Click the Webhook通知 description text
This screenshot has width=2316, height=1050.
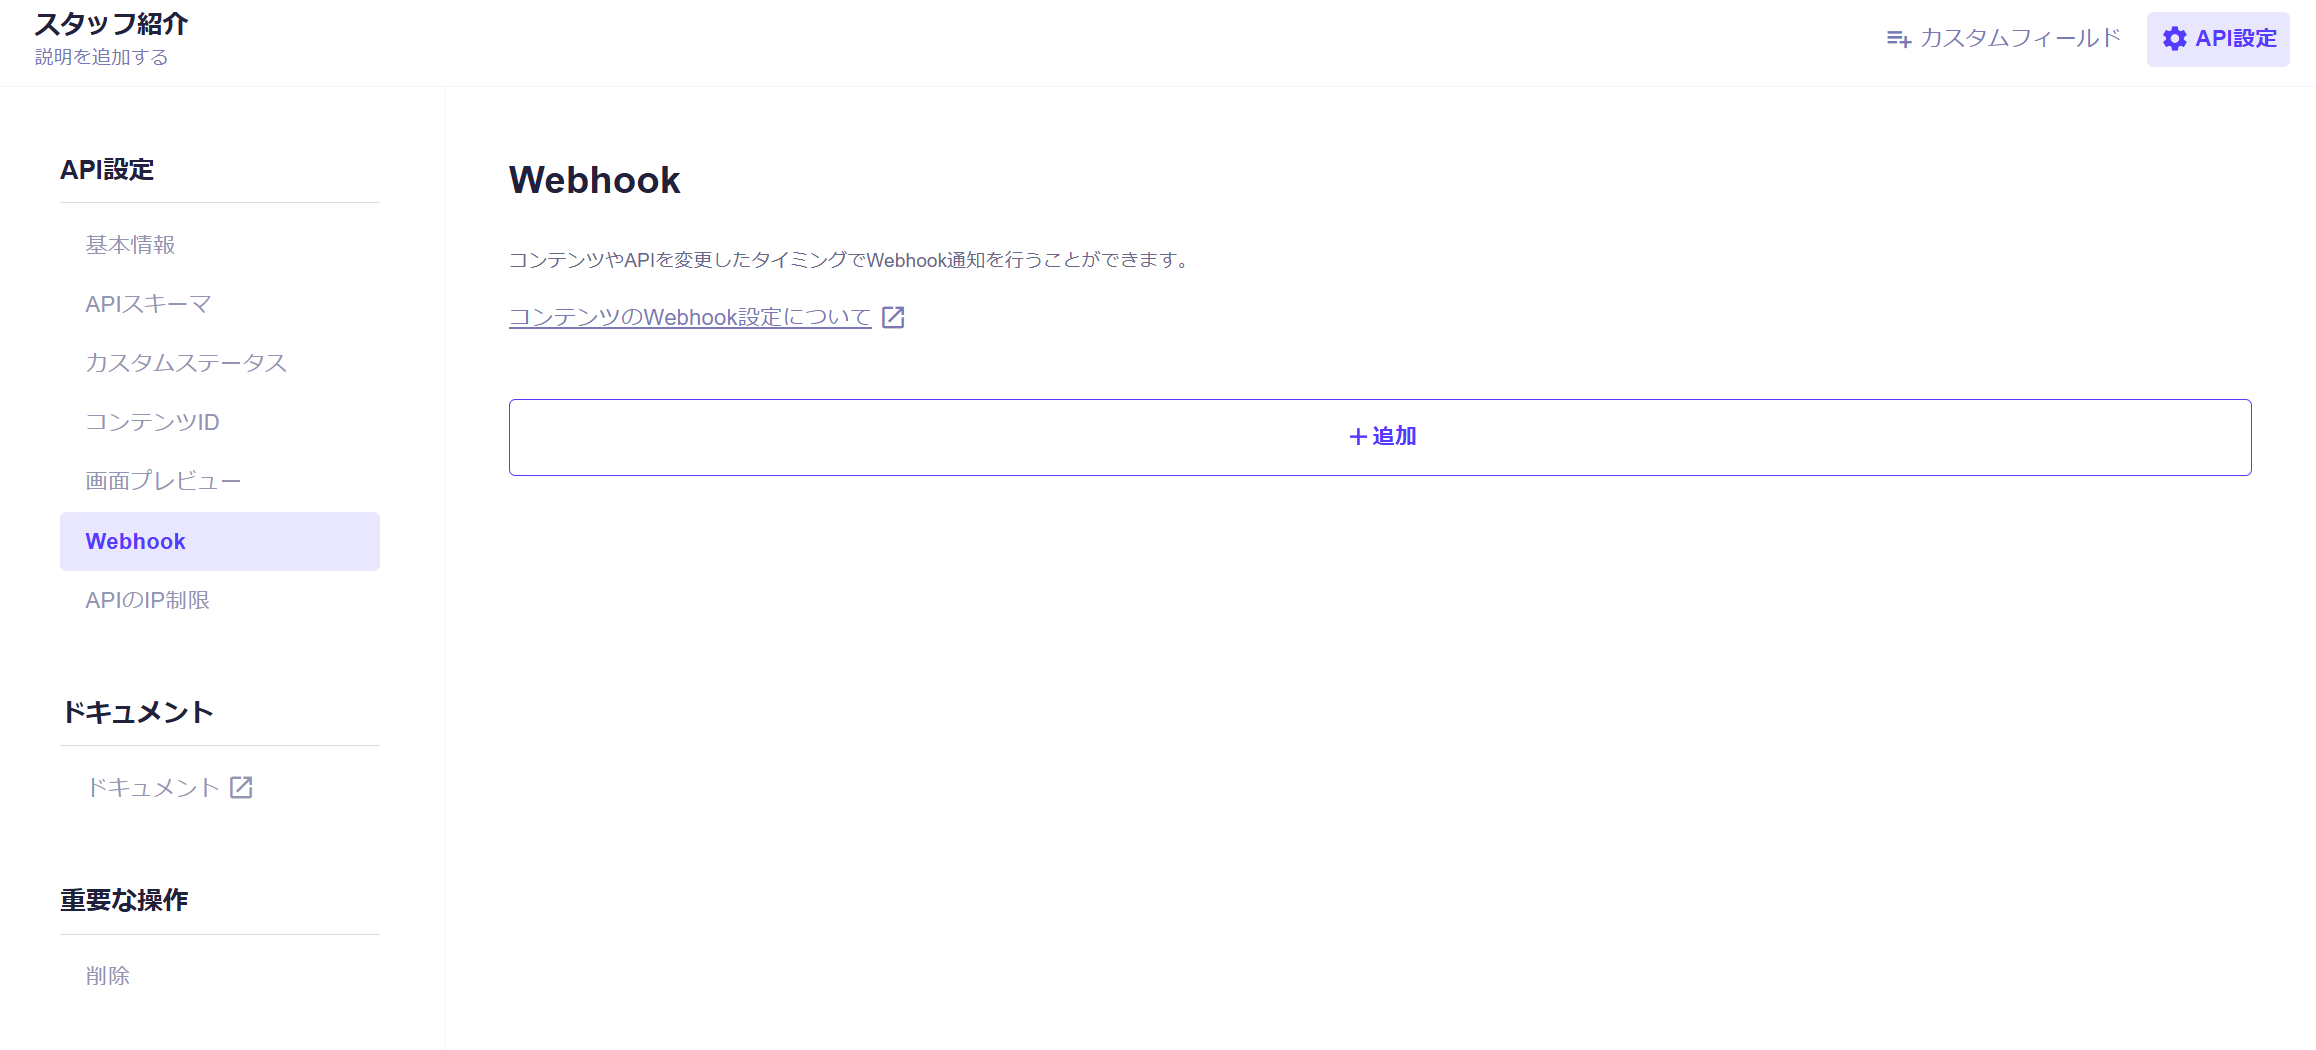click(851, 260)
